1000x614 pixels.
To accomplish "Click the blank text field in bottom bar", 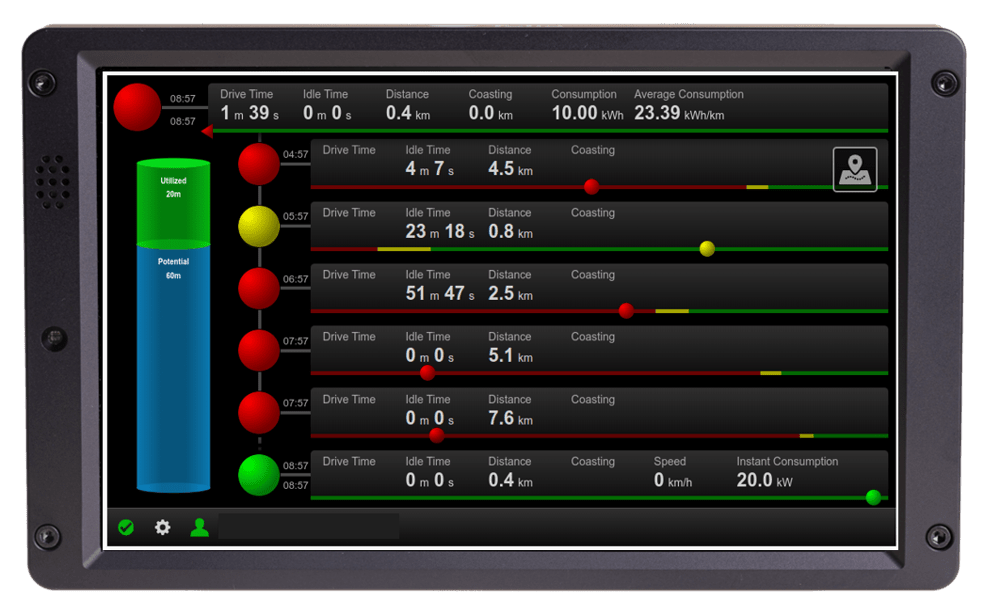I will 308,527.
